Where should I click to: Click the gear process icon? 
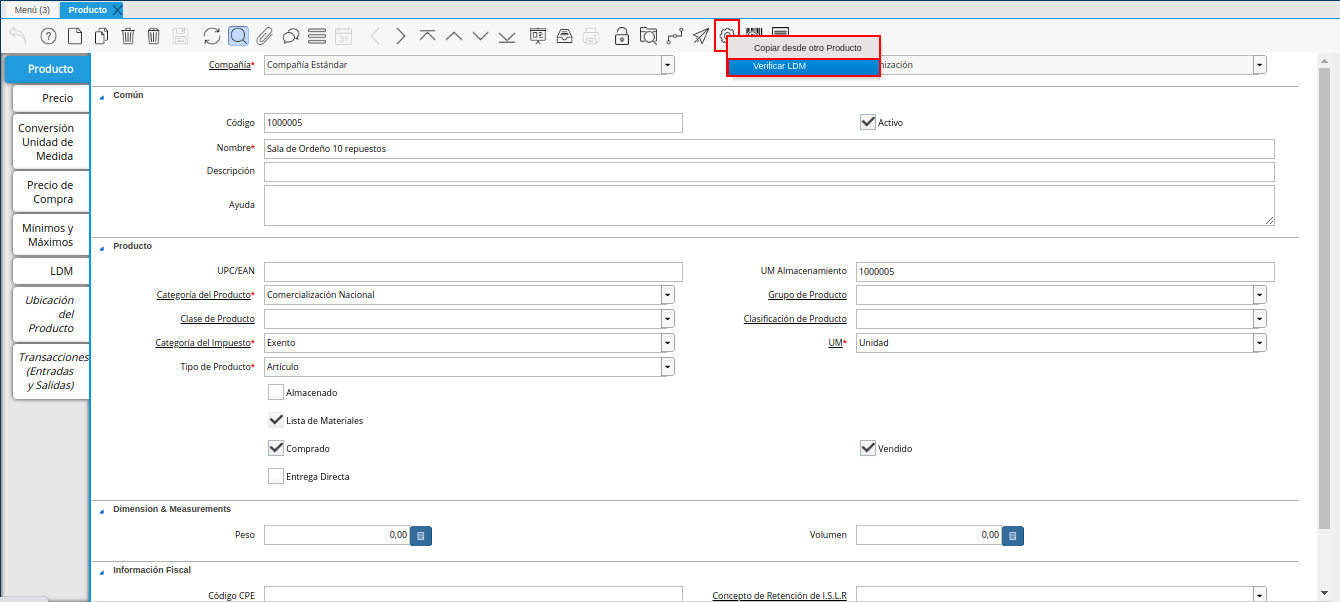pyautogui.click(x=727, y=36)
